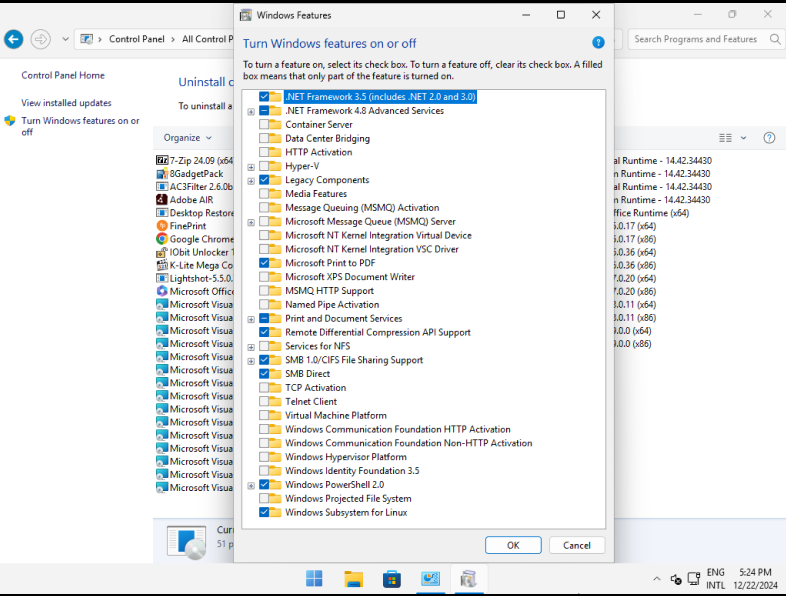
Task: Expand .NET Framework 4.8 Advanced Services
Action: click(x=251, y=111)
